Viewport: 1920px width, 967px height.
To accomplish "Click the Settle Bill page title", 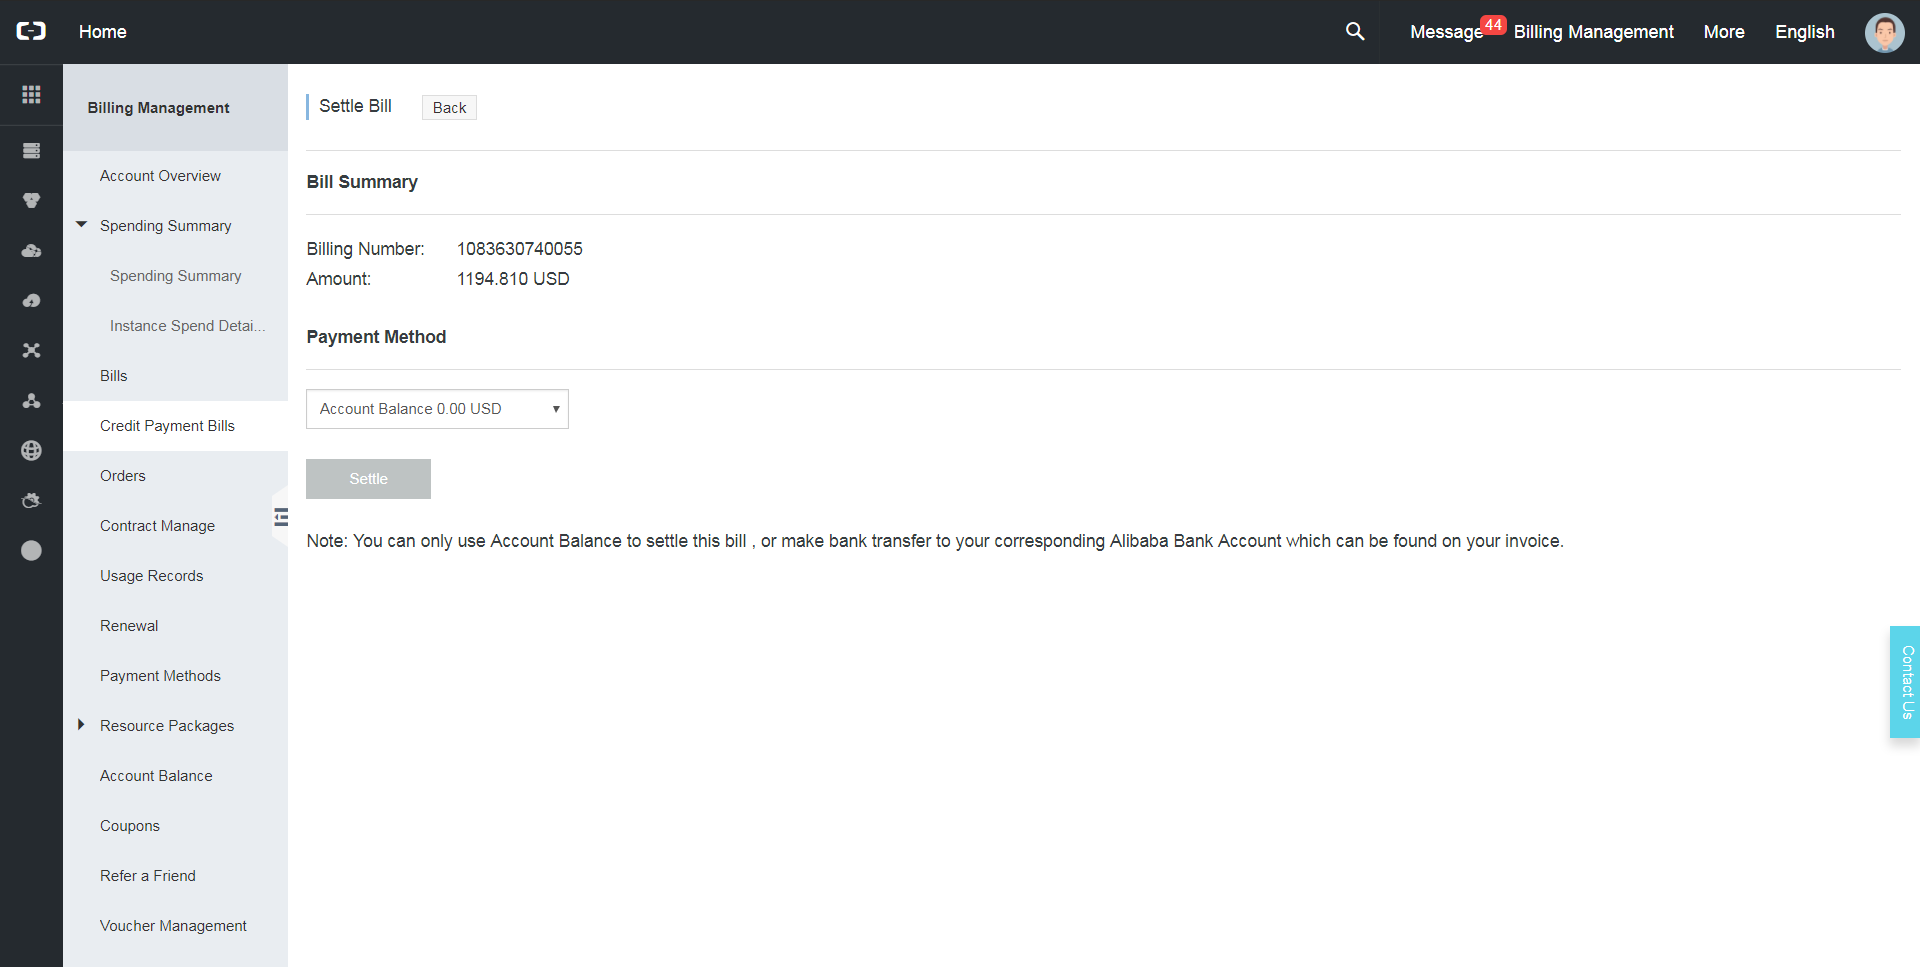I will pos(355,106).
